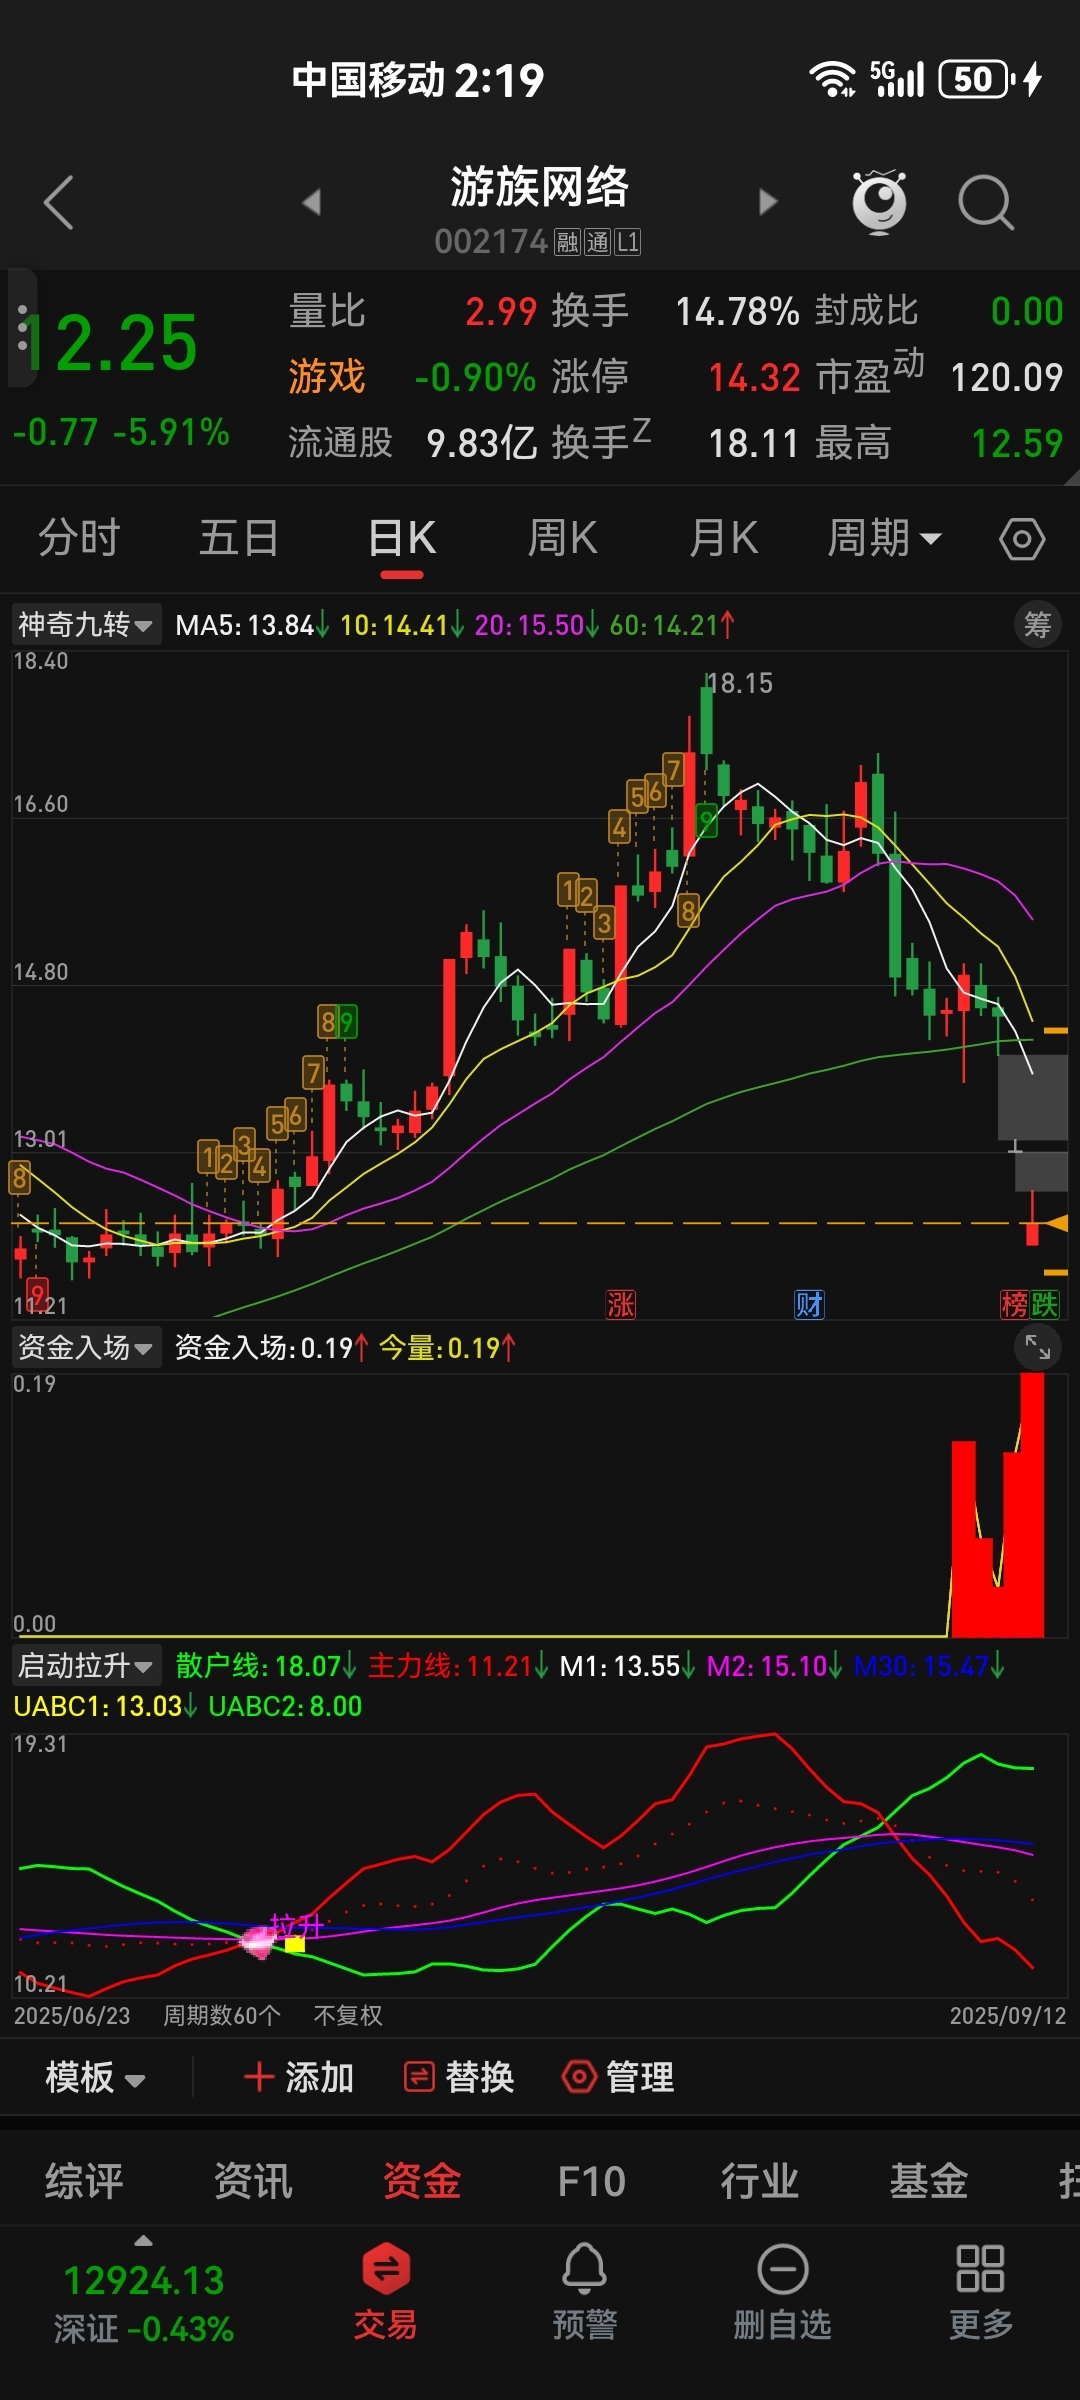
Task: Open 资金 tab
Action: click(x=422, y=2181)
